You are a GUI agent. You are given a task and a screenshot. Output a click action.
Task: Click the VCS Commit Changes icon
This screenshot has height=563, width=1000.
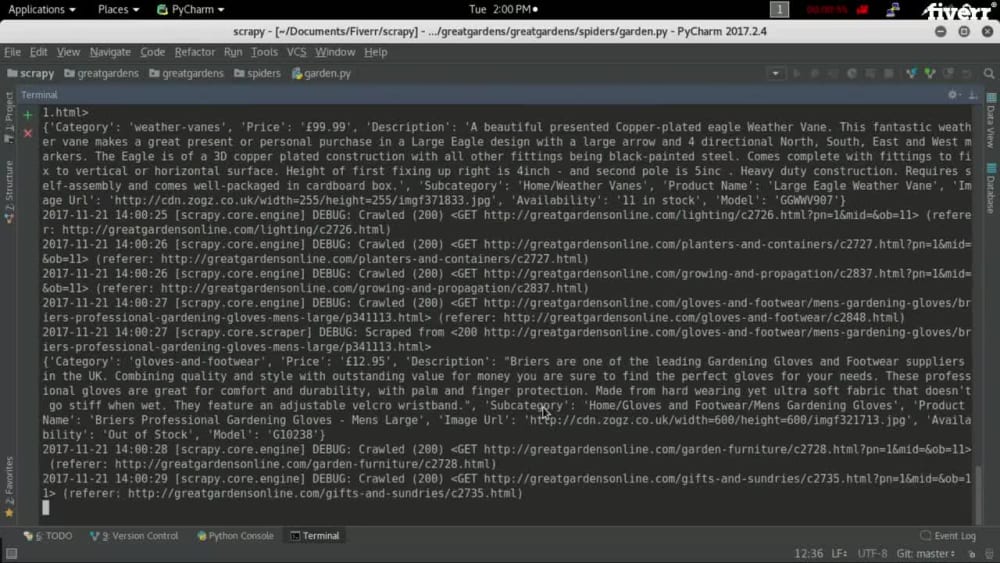[930, 73]
